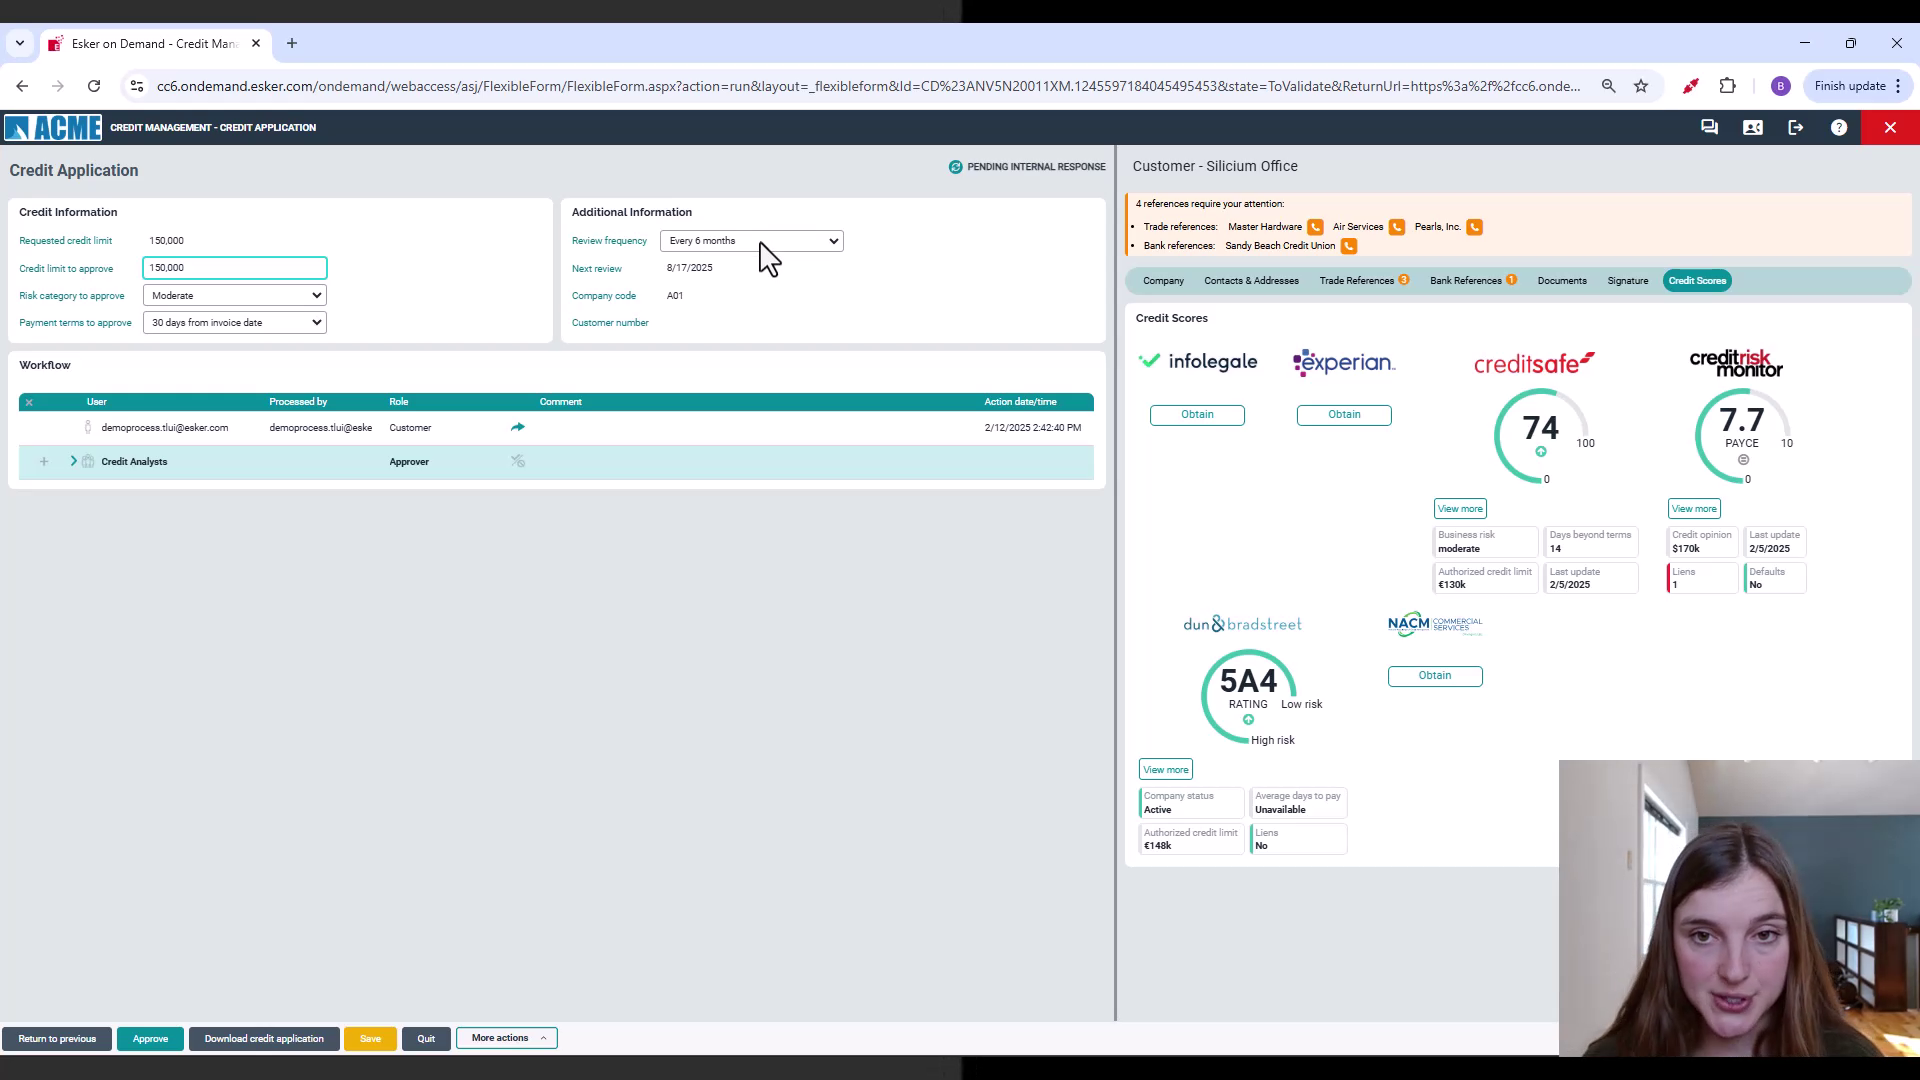Call Master Hardware via its phone icon
The image size is (1920, 1080).
point(1315,227)
